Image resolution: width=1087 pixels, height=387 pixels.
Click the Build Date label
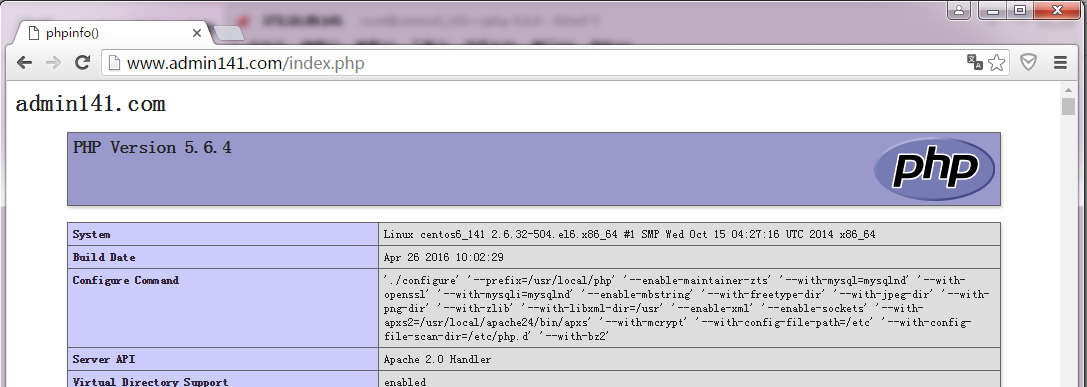104,257
